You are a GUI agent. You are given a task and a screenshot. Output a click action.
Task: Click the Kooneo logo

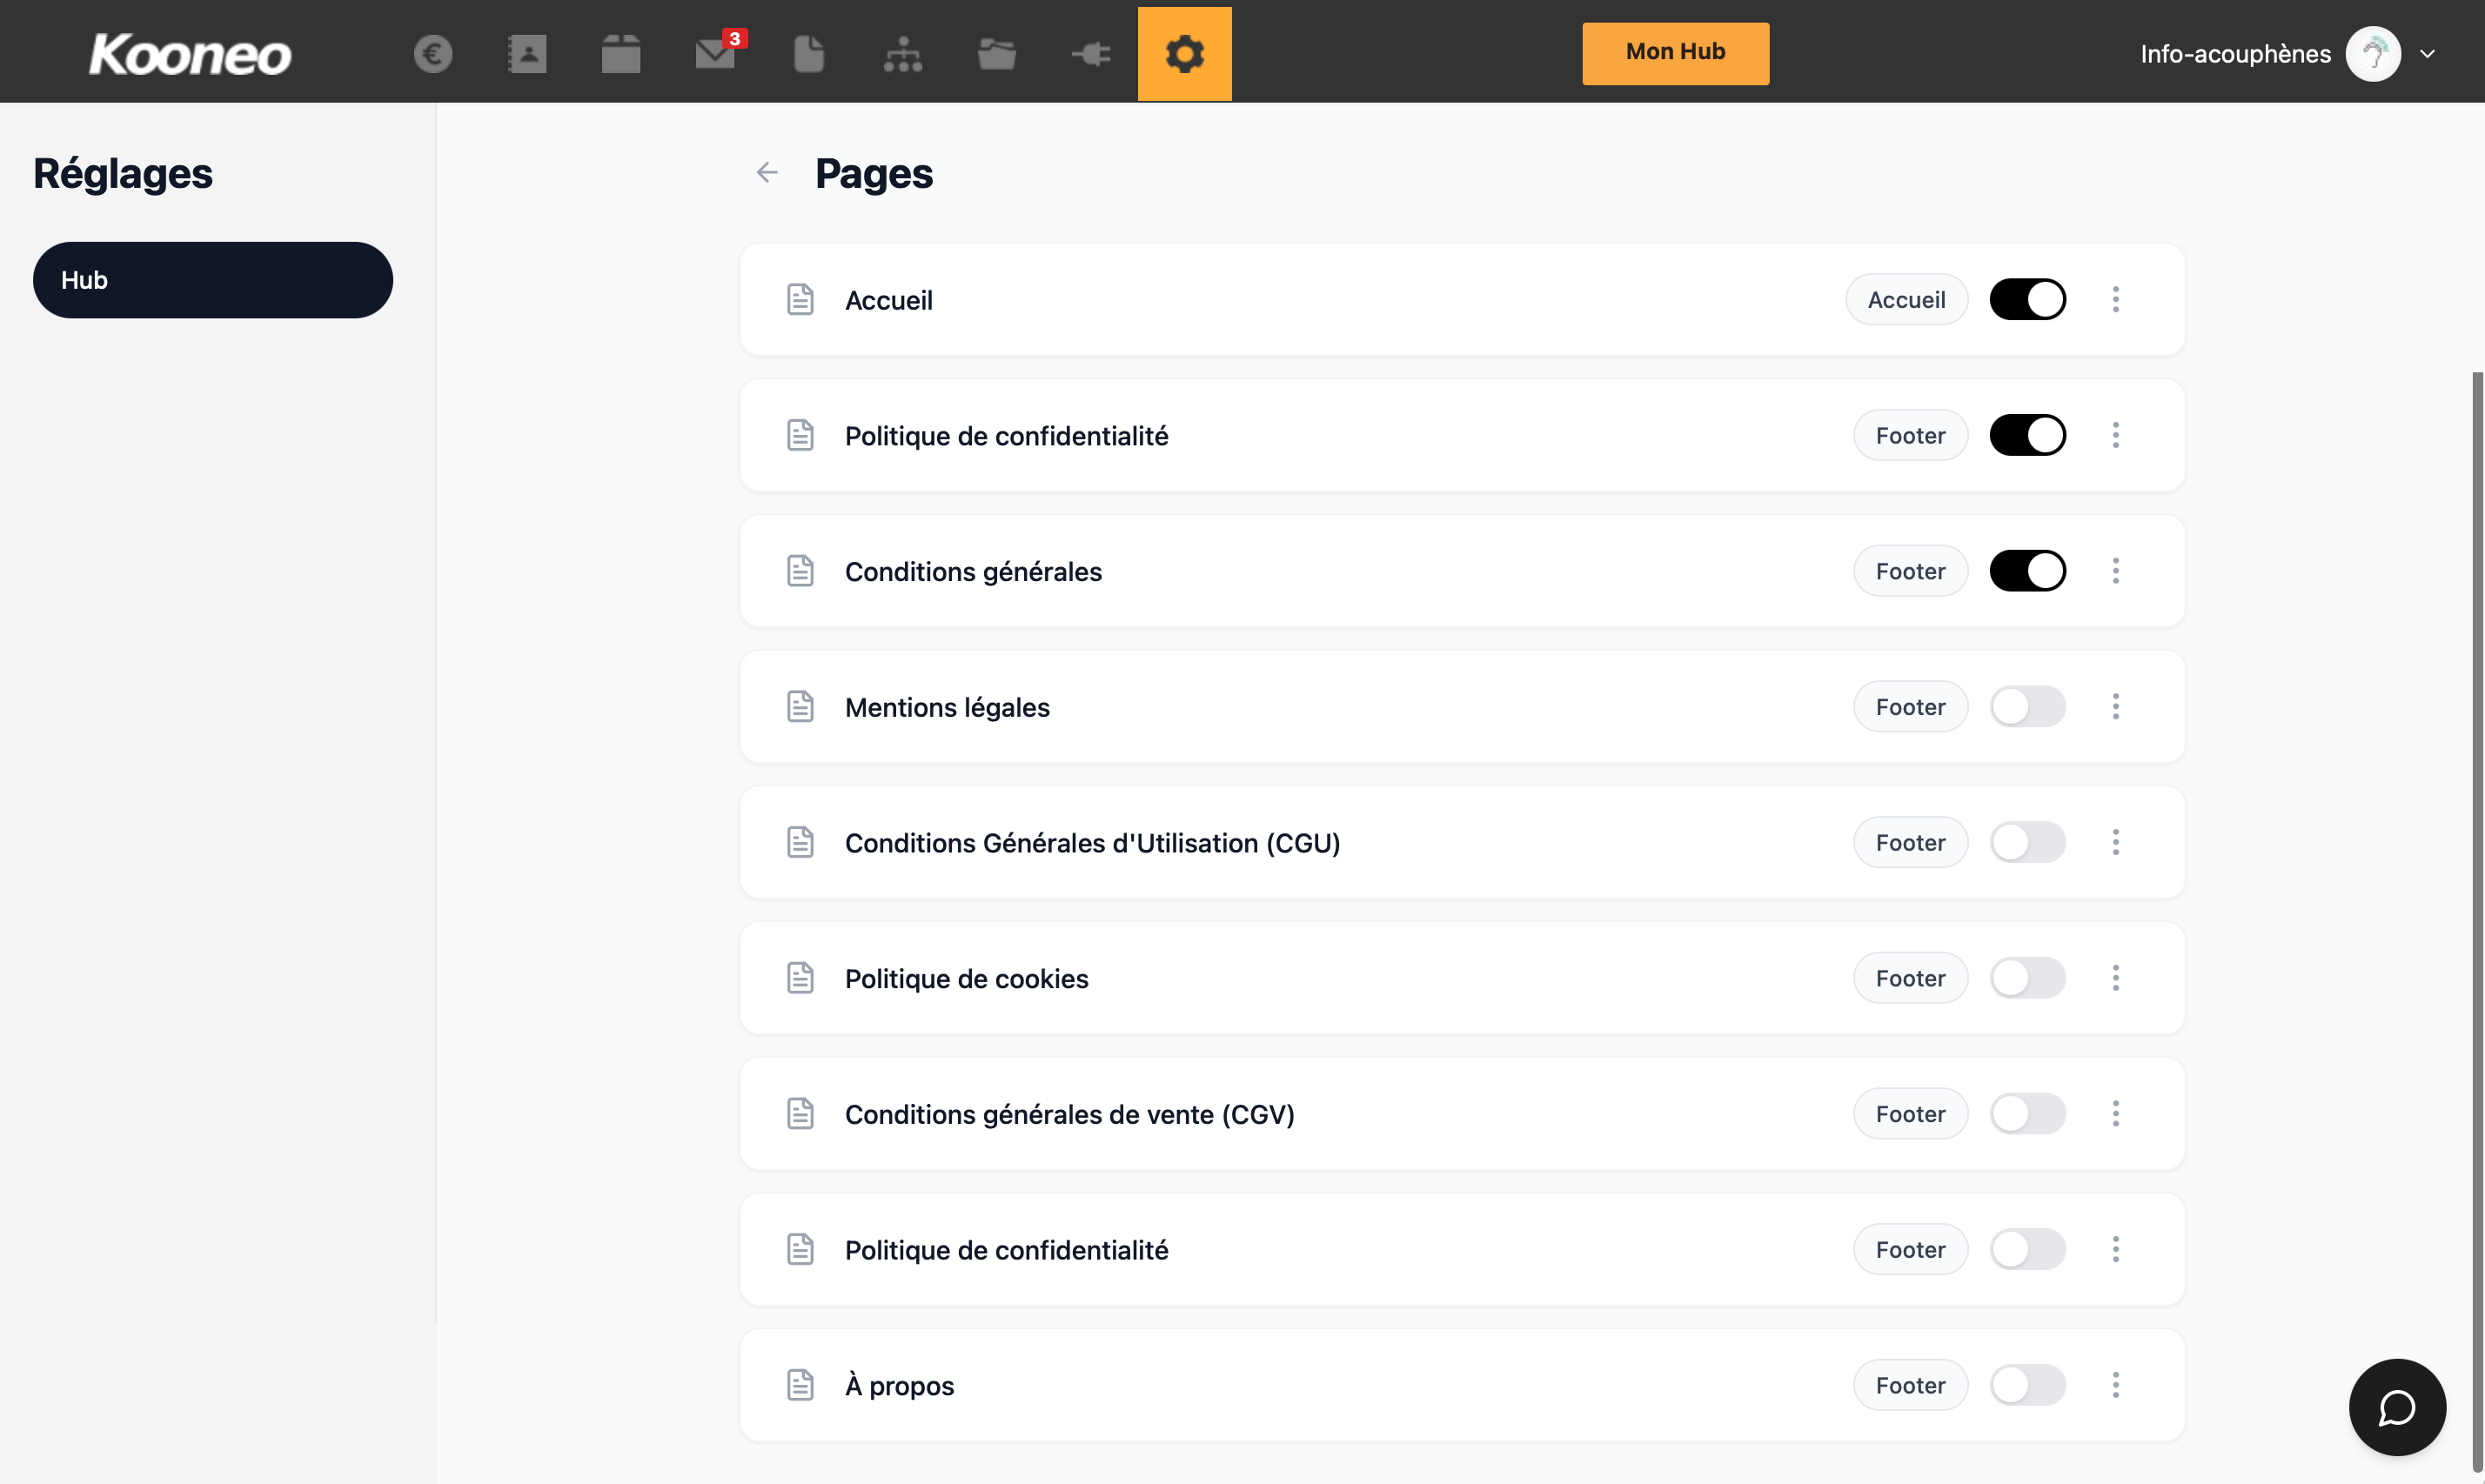[190, 54]
